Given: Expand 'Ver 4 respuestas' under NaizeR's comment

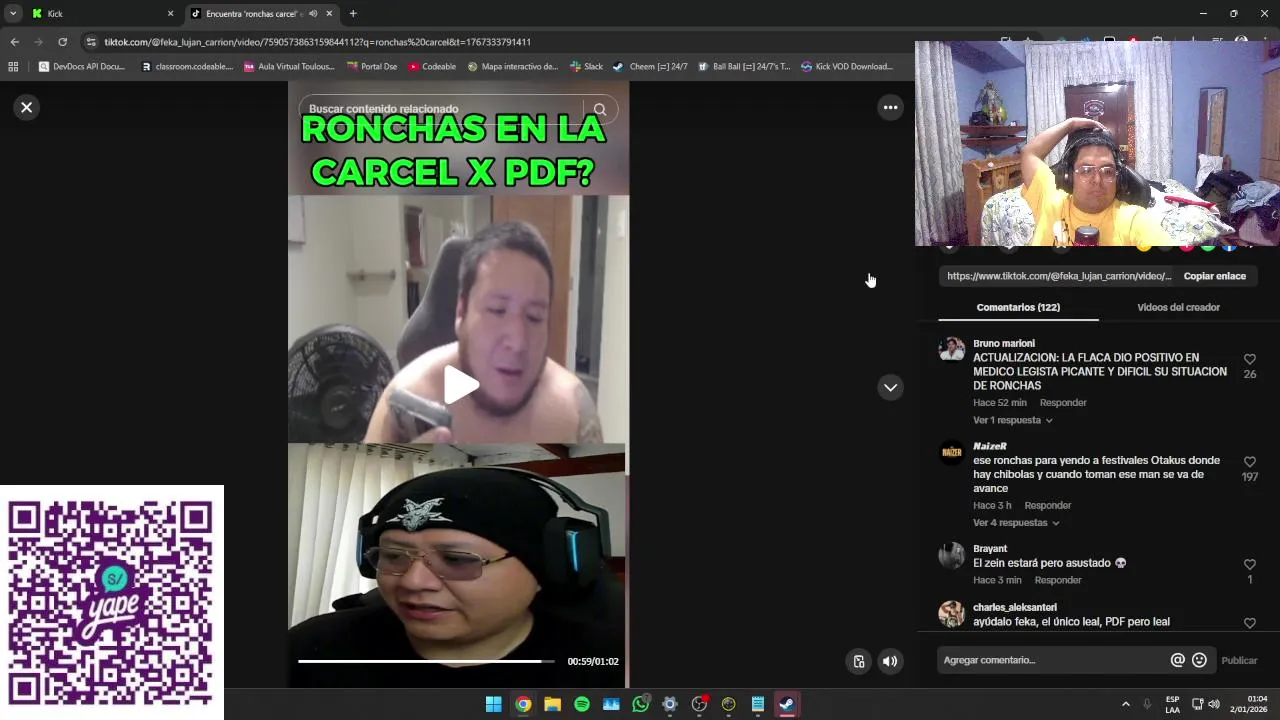Looking at the screenshot, I should [x=1016, y=523].
